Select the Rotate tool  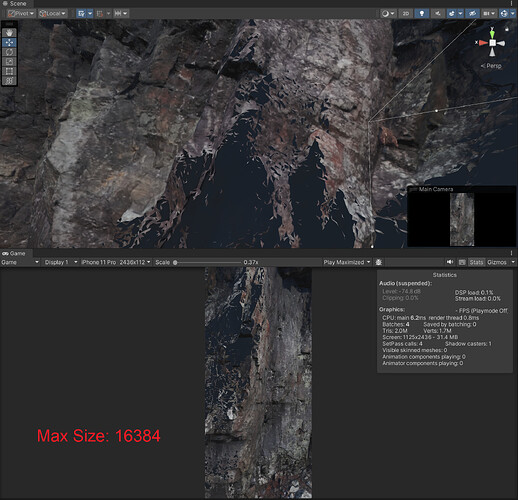(9, 52)
